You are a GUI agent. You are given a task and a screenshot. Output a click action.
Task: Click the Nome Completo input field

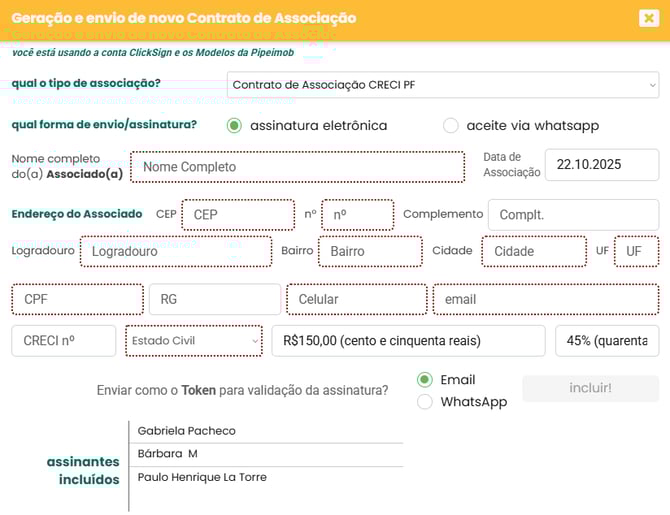tap(297, 167)
